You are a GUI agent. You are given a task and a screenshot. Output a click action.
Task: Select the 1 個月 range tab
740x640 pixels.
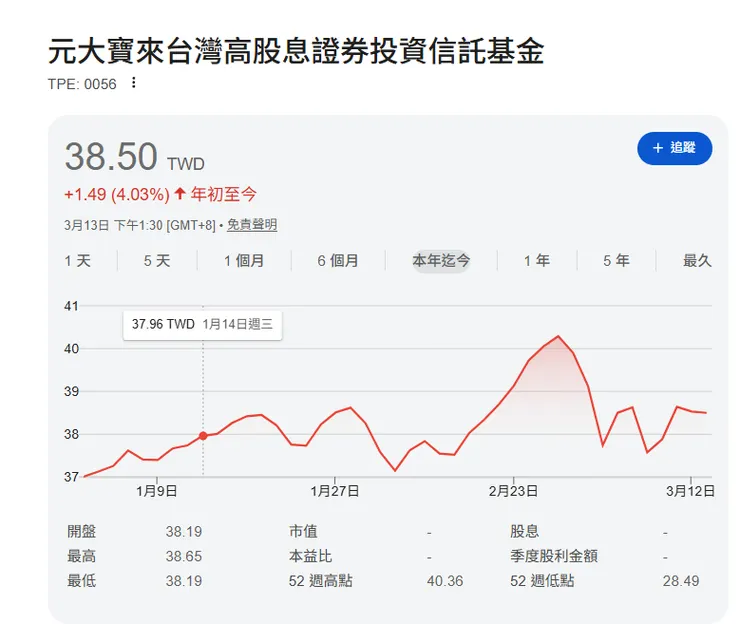click(244, 261)
